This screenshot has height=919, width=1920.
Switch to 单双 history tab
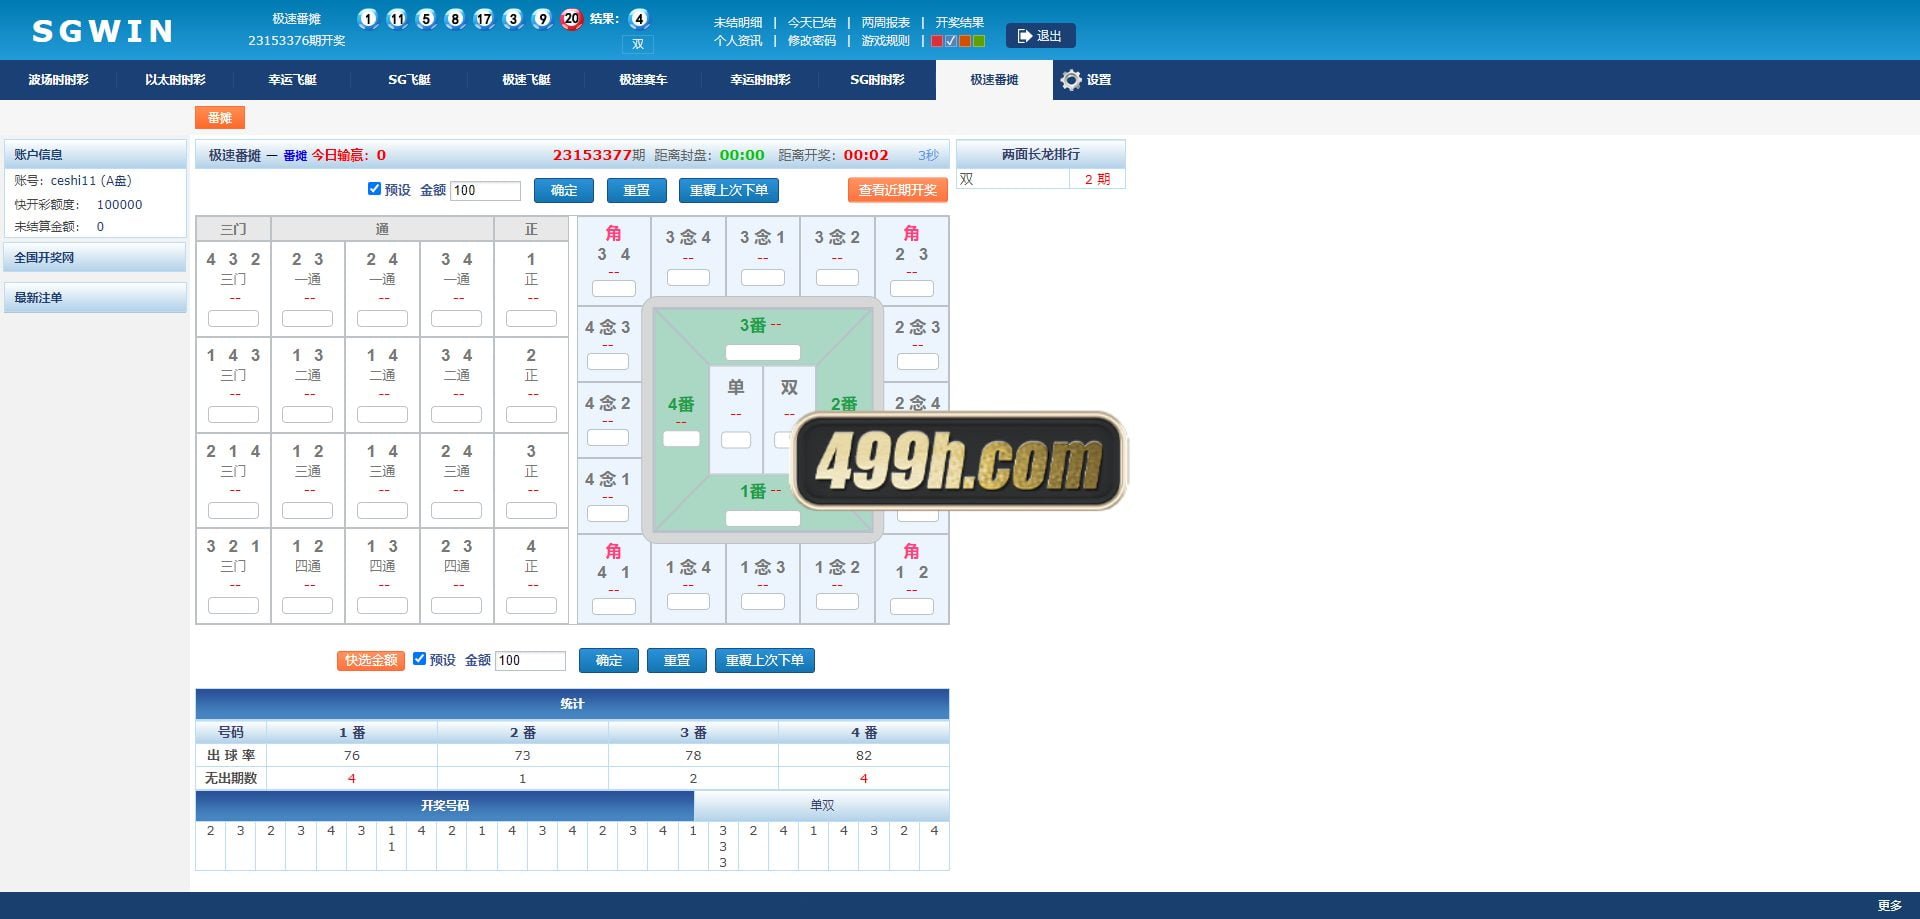coord(822,805)
